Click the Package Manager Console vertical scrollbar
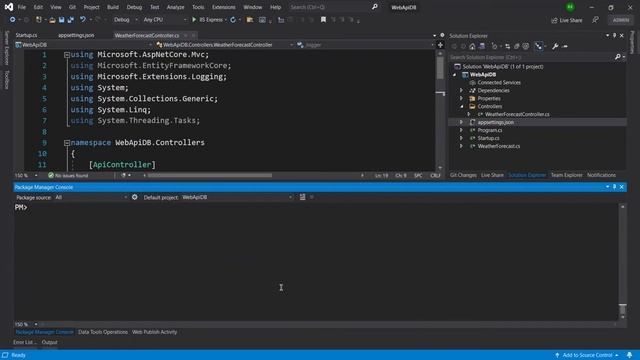This screenshot has height=360, width=640. 622,261
